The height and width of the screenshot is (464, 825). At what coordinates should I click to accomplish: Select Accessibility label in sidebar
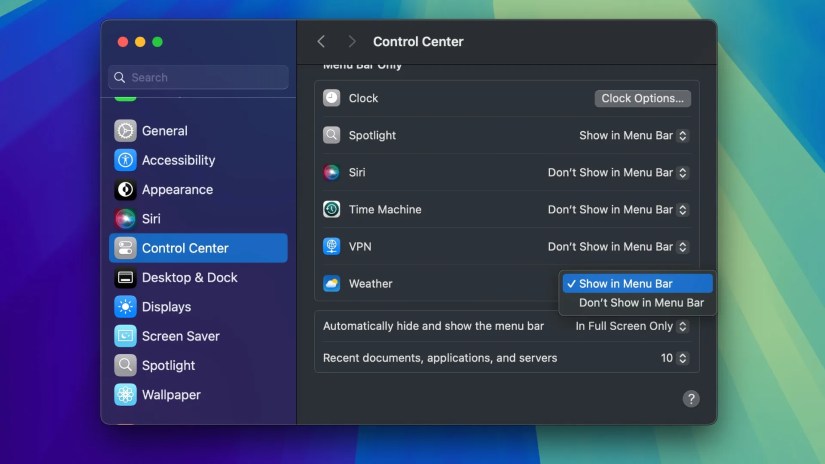pyautogui.click(x=178, y=160)
